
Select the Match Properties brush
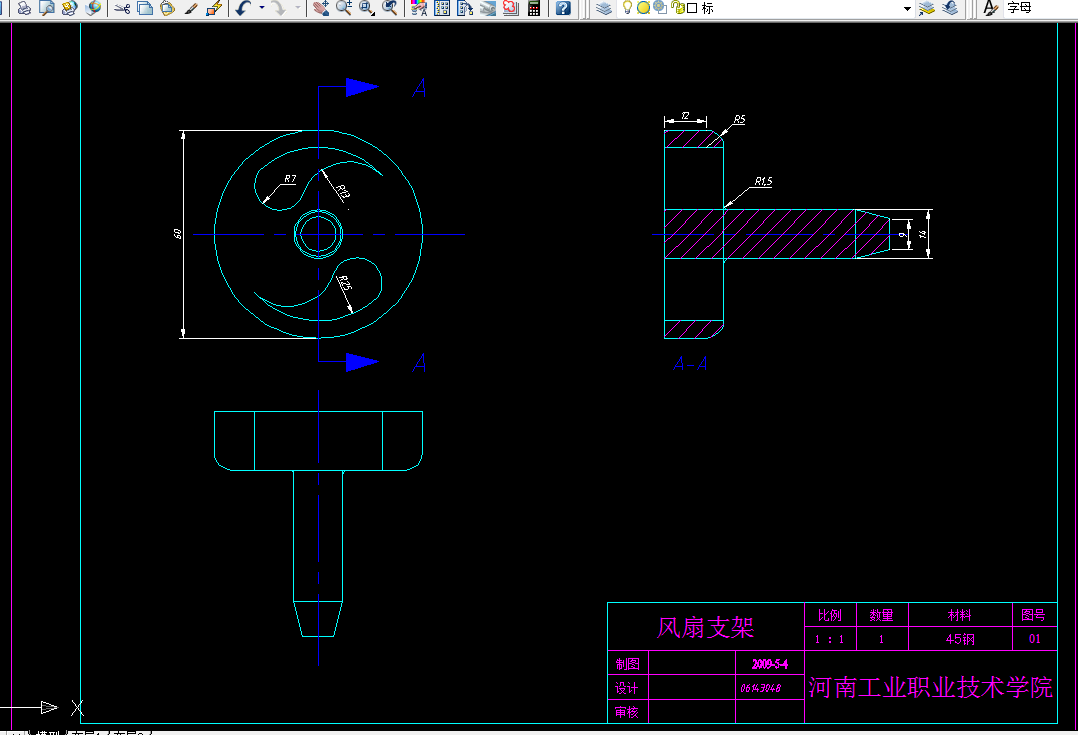pyautogui.click(x=191, y=8)
